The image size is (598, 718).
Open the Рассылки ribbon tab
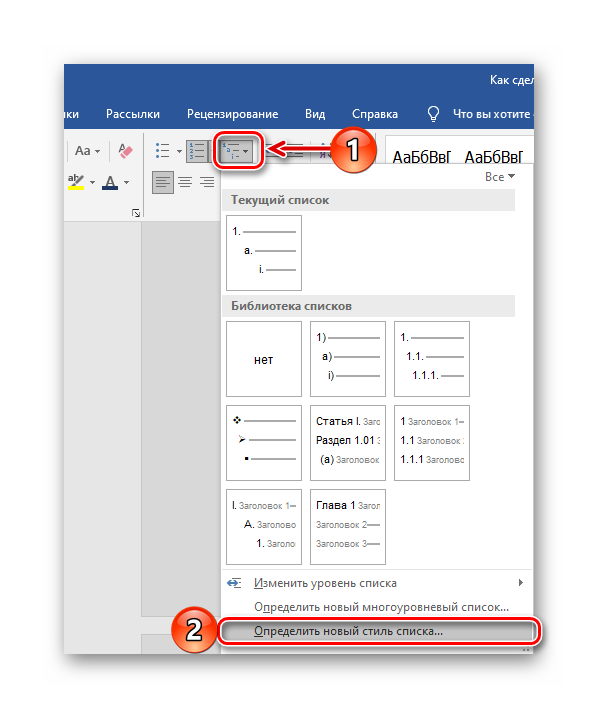tap(133, 114)
